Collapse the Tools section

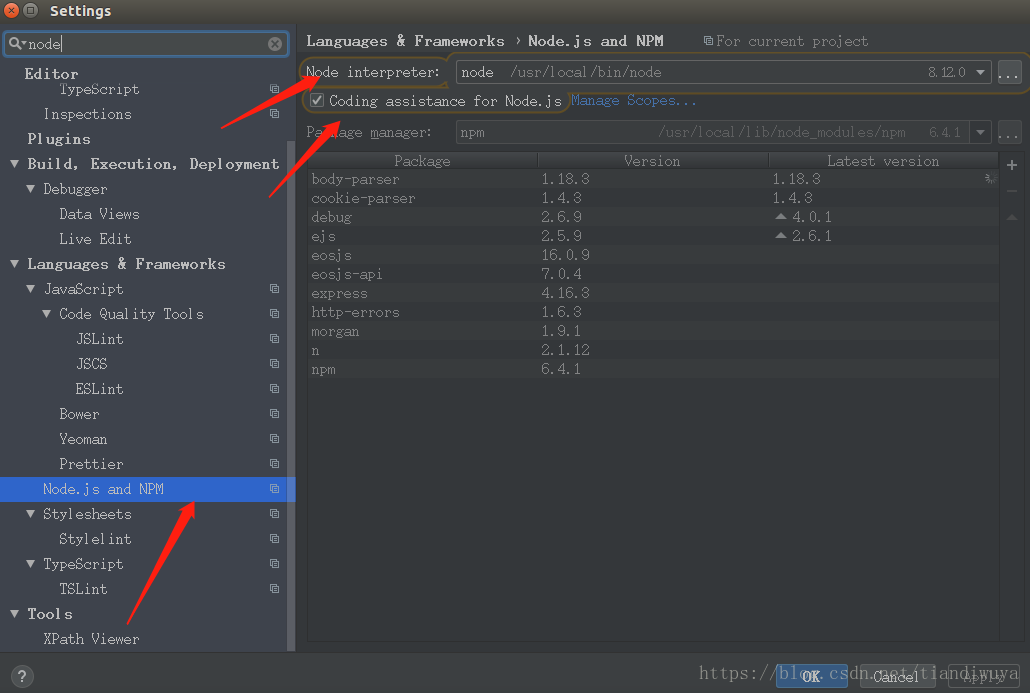click(x=14, y=613)
